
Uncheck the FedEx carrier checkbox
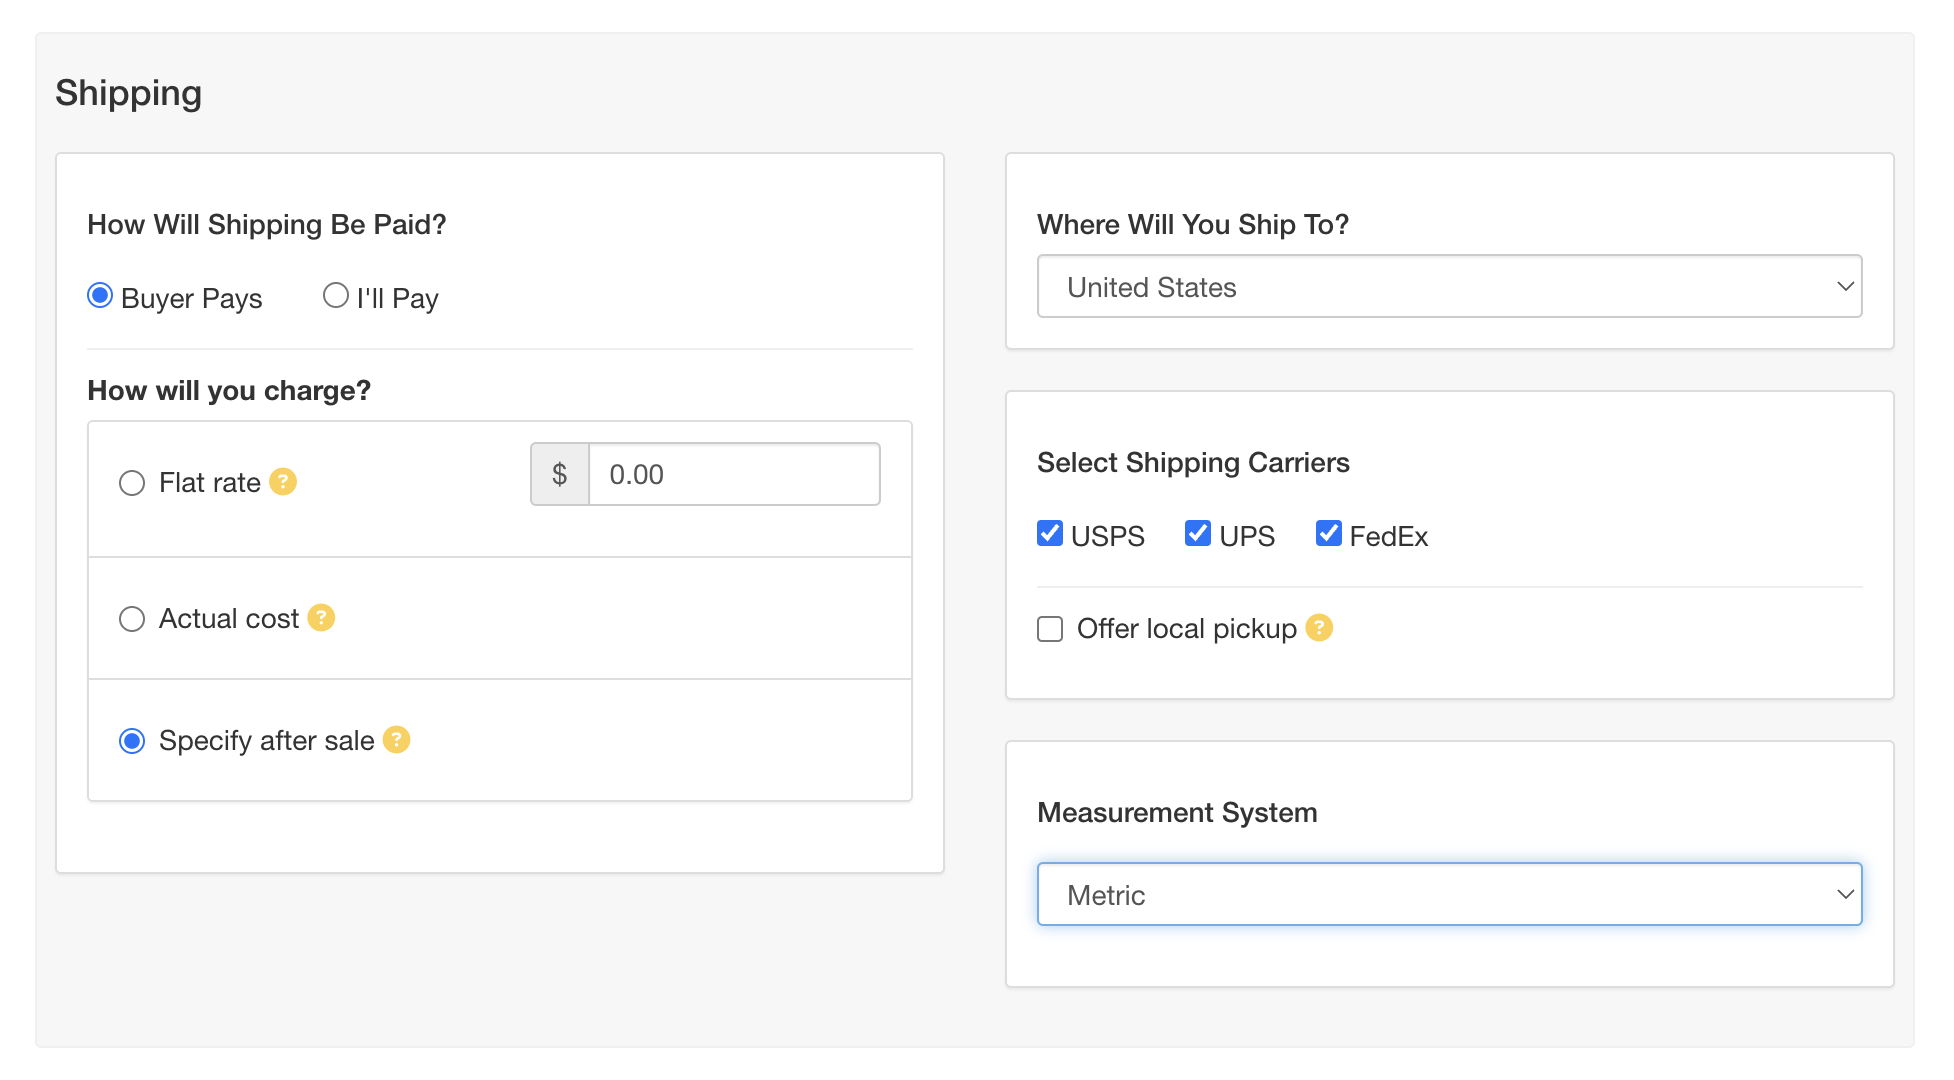point(1329,534)
